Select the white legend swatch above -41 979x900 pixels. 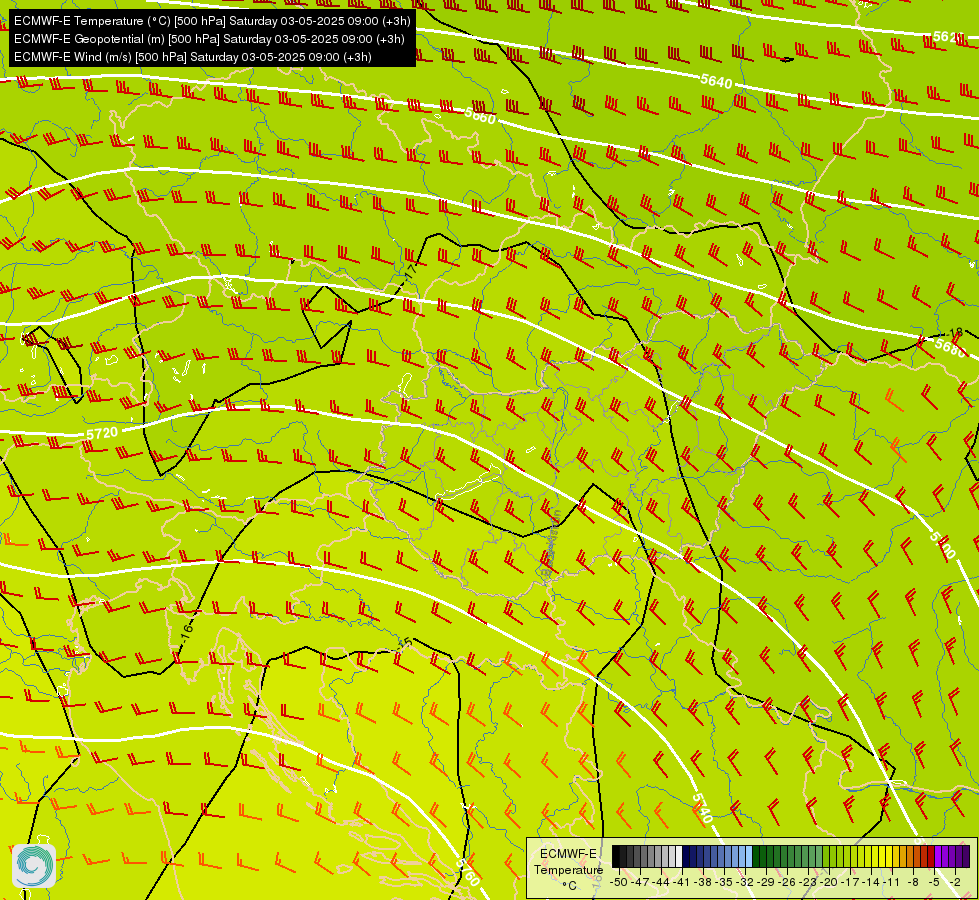point(679,856)
